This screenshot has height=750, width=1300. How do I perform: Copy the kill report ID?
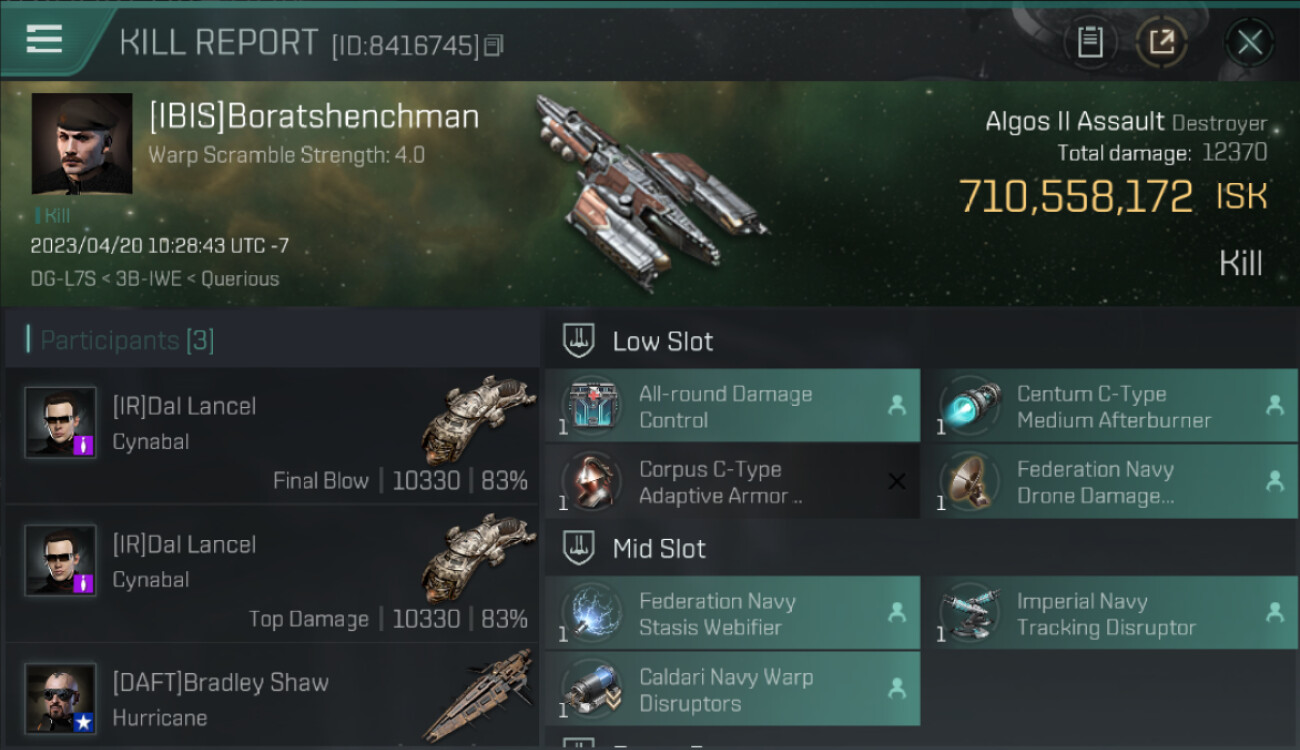pos(493,46)
